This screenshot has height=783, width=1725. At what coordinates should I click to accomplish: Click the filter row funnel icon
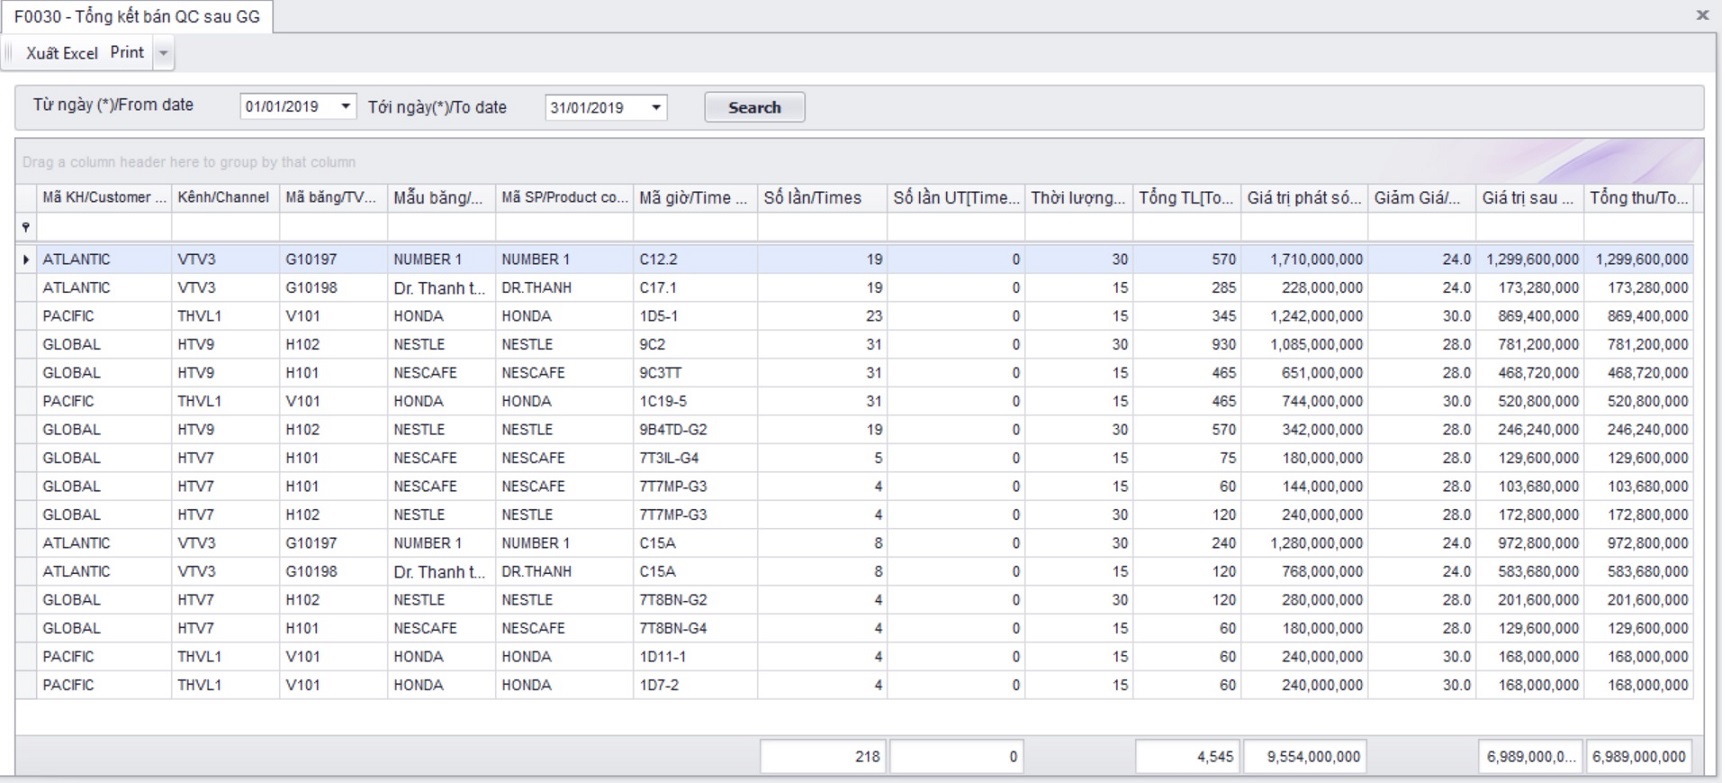coord(26,228)
